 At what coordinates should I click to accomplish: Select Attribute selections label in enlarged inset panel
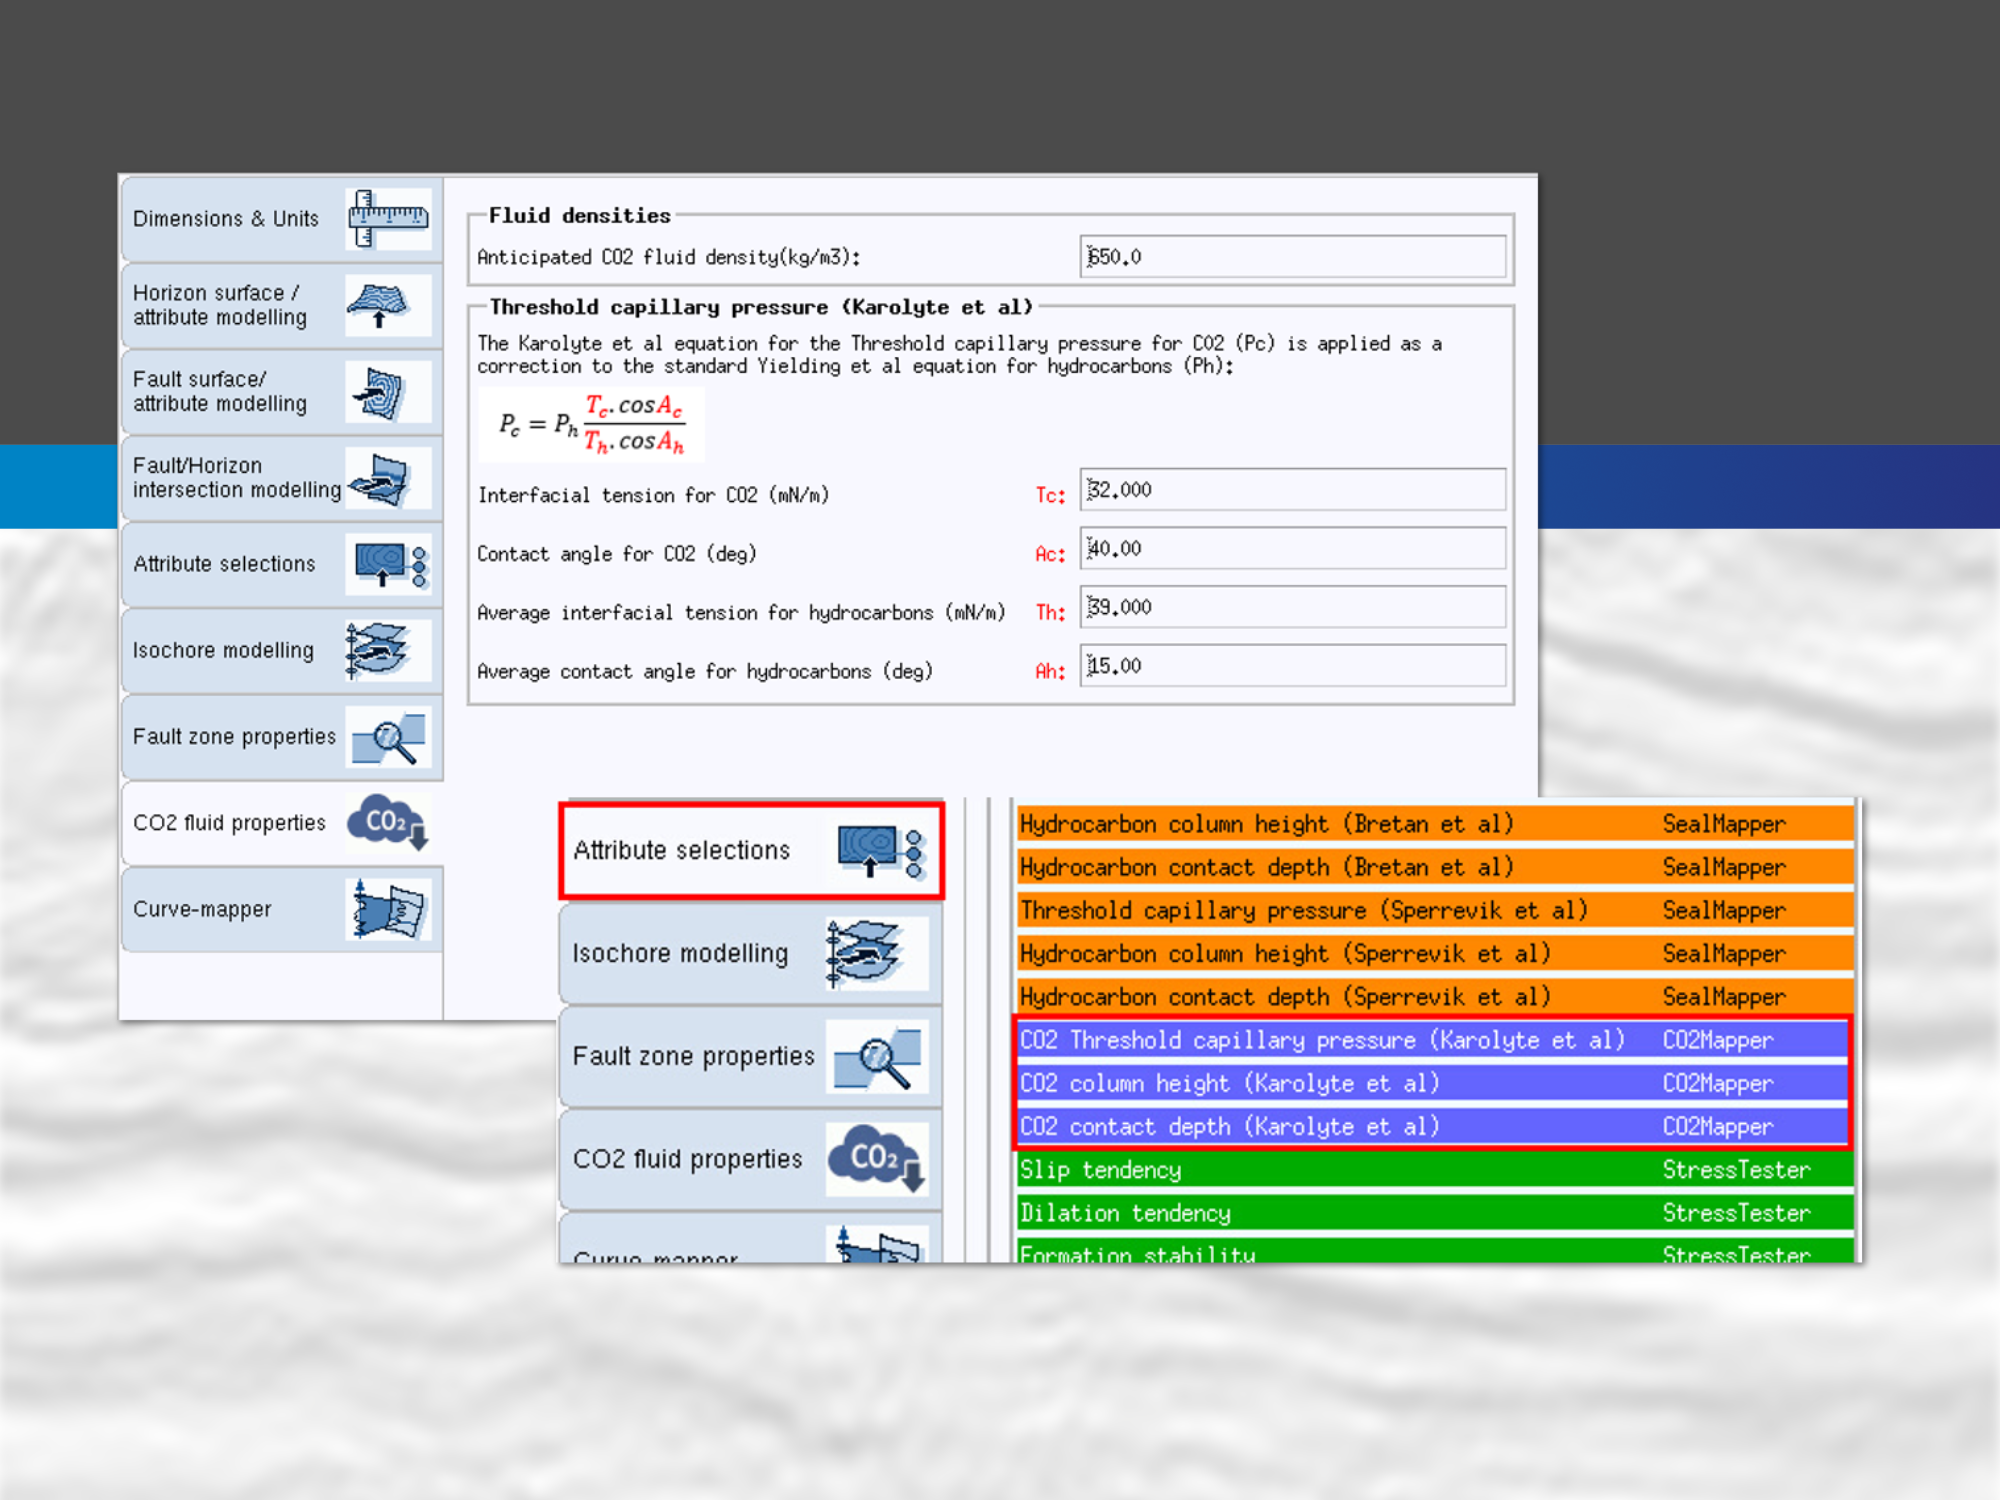pos(681,850)
